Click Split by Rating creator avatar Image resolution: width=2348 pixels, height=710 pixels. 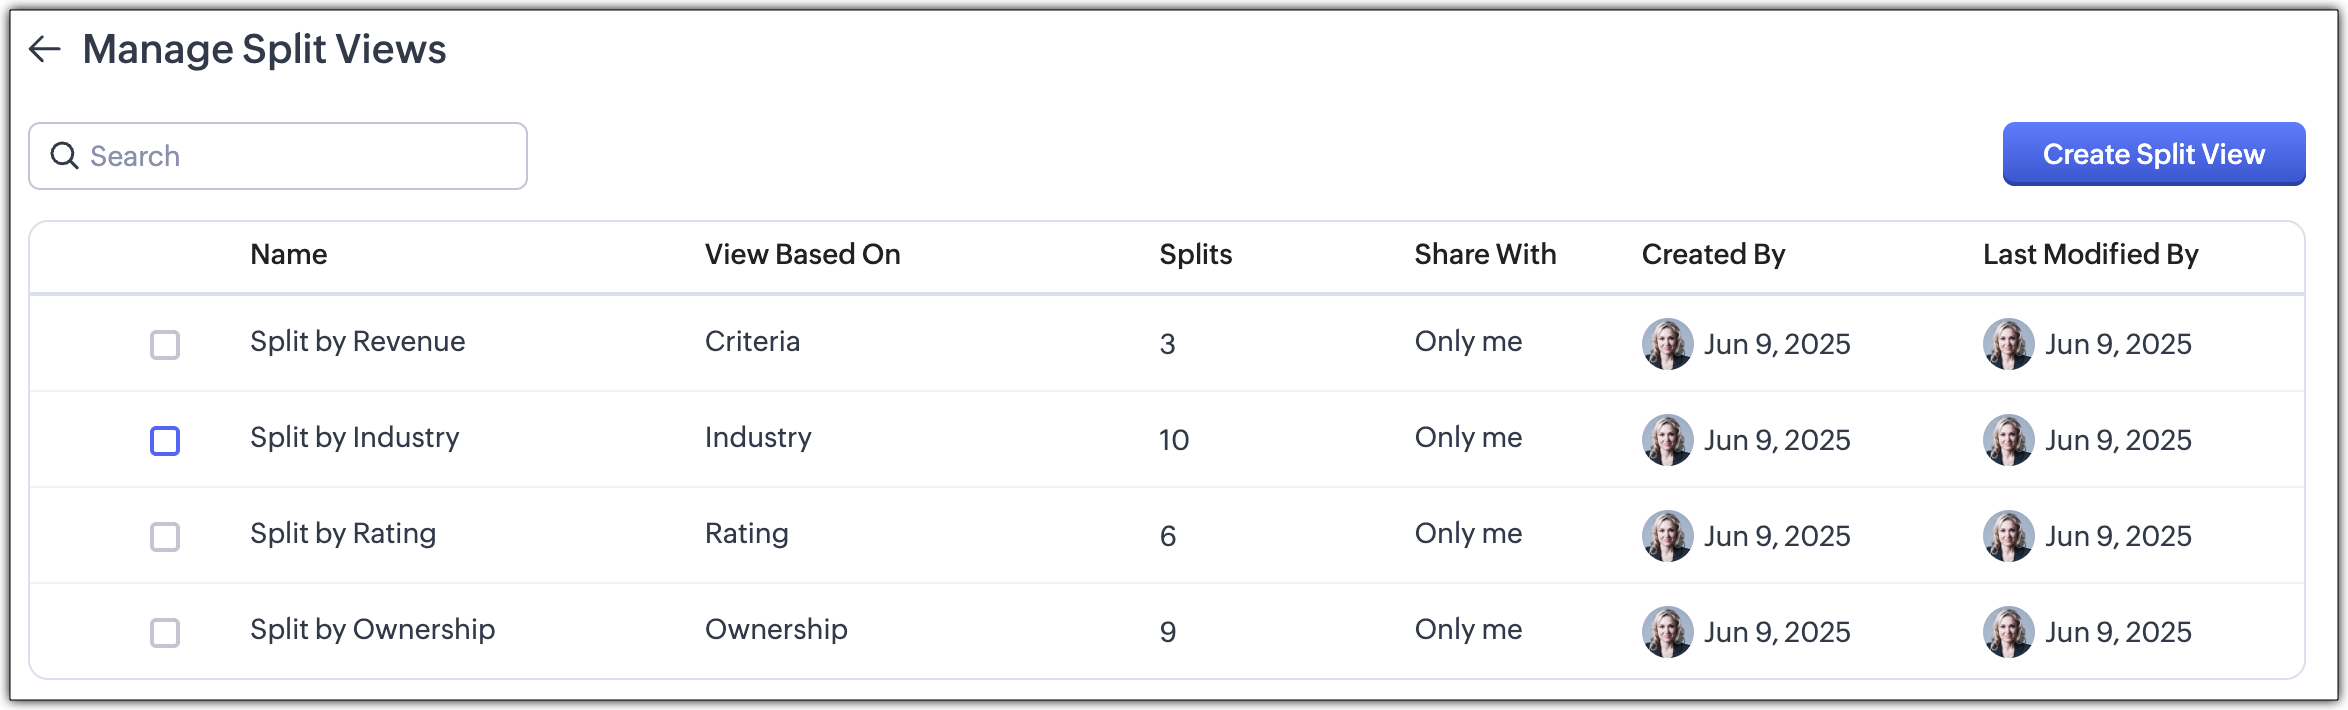point(1667,536)
